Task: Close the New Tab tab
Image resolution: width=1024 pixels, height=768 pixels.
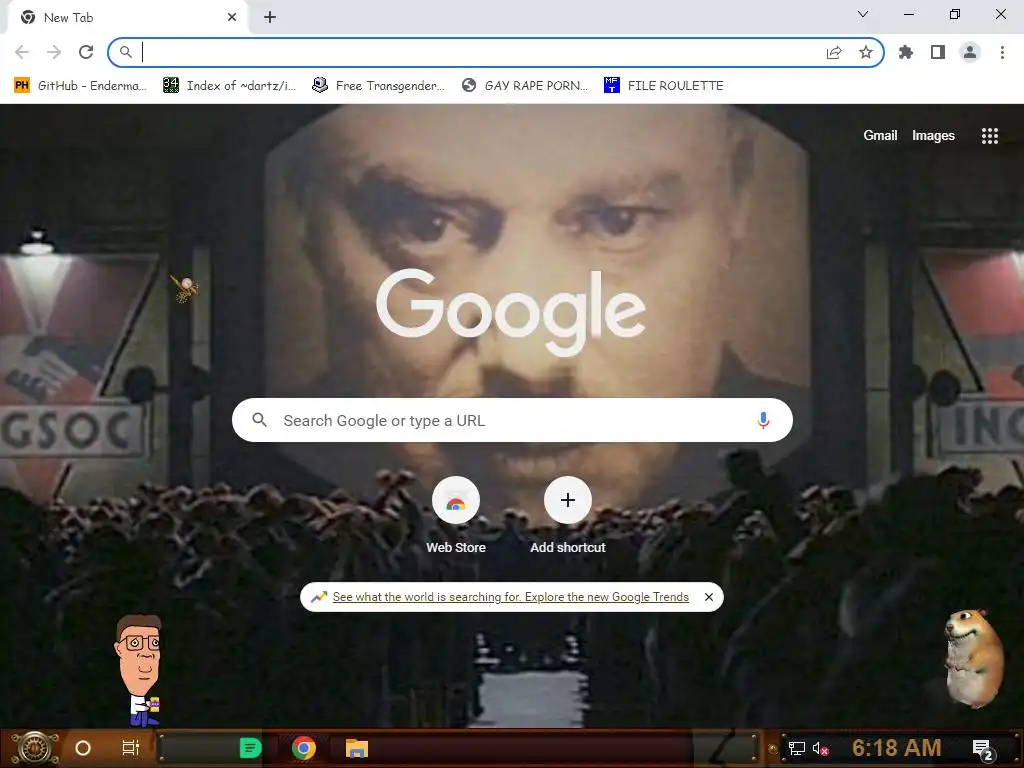Action: click(x=232, y=18)
